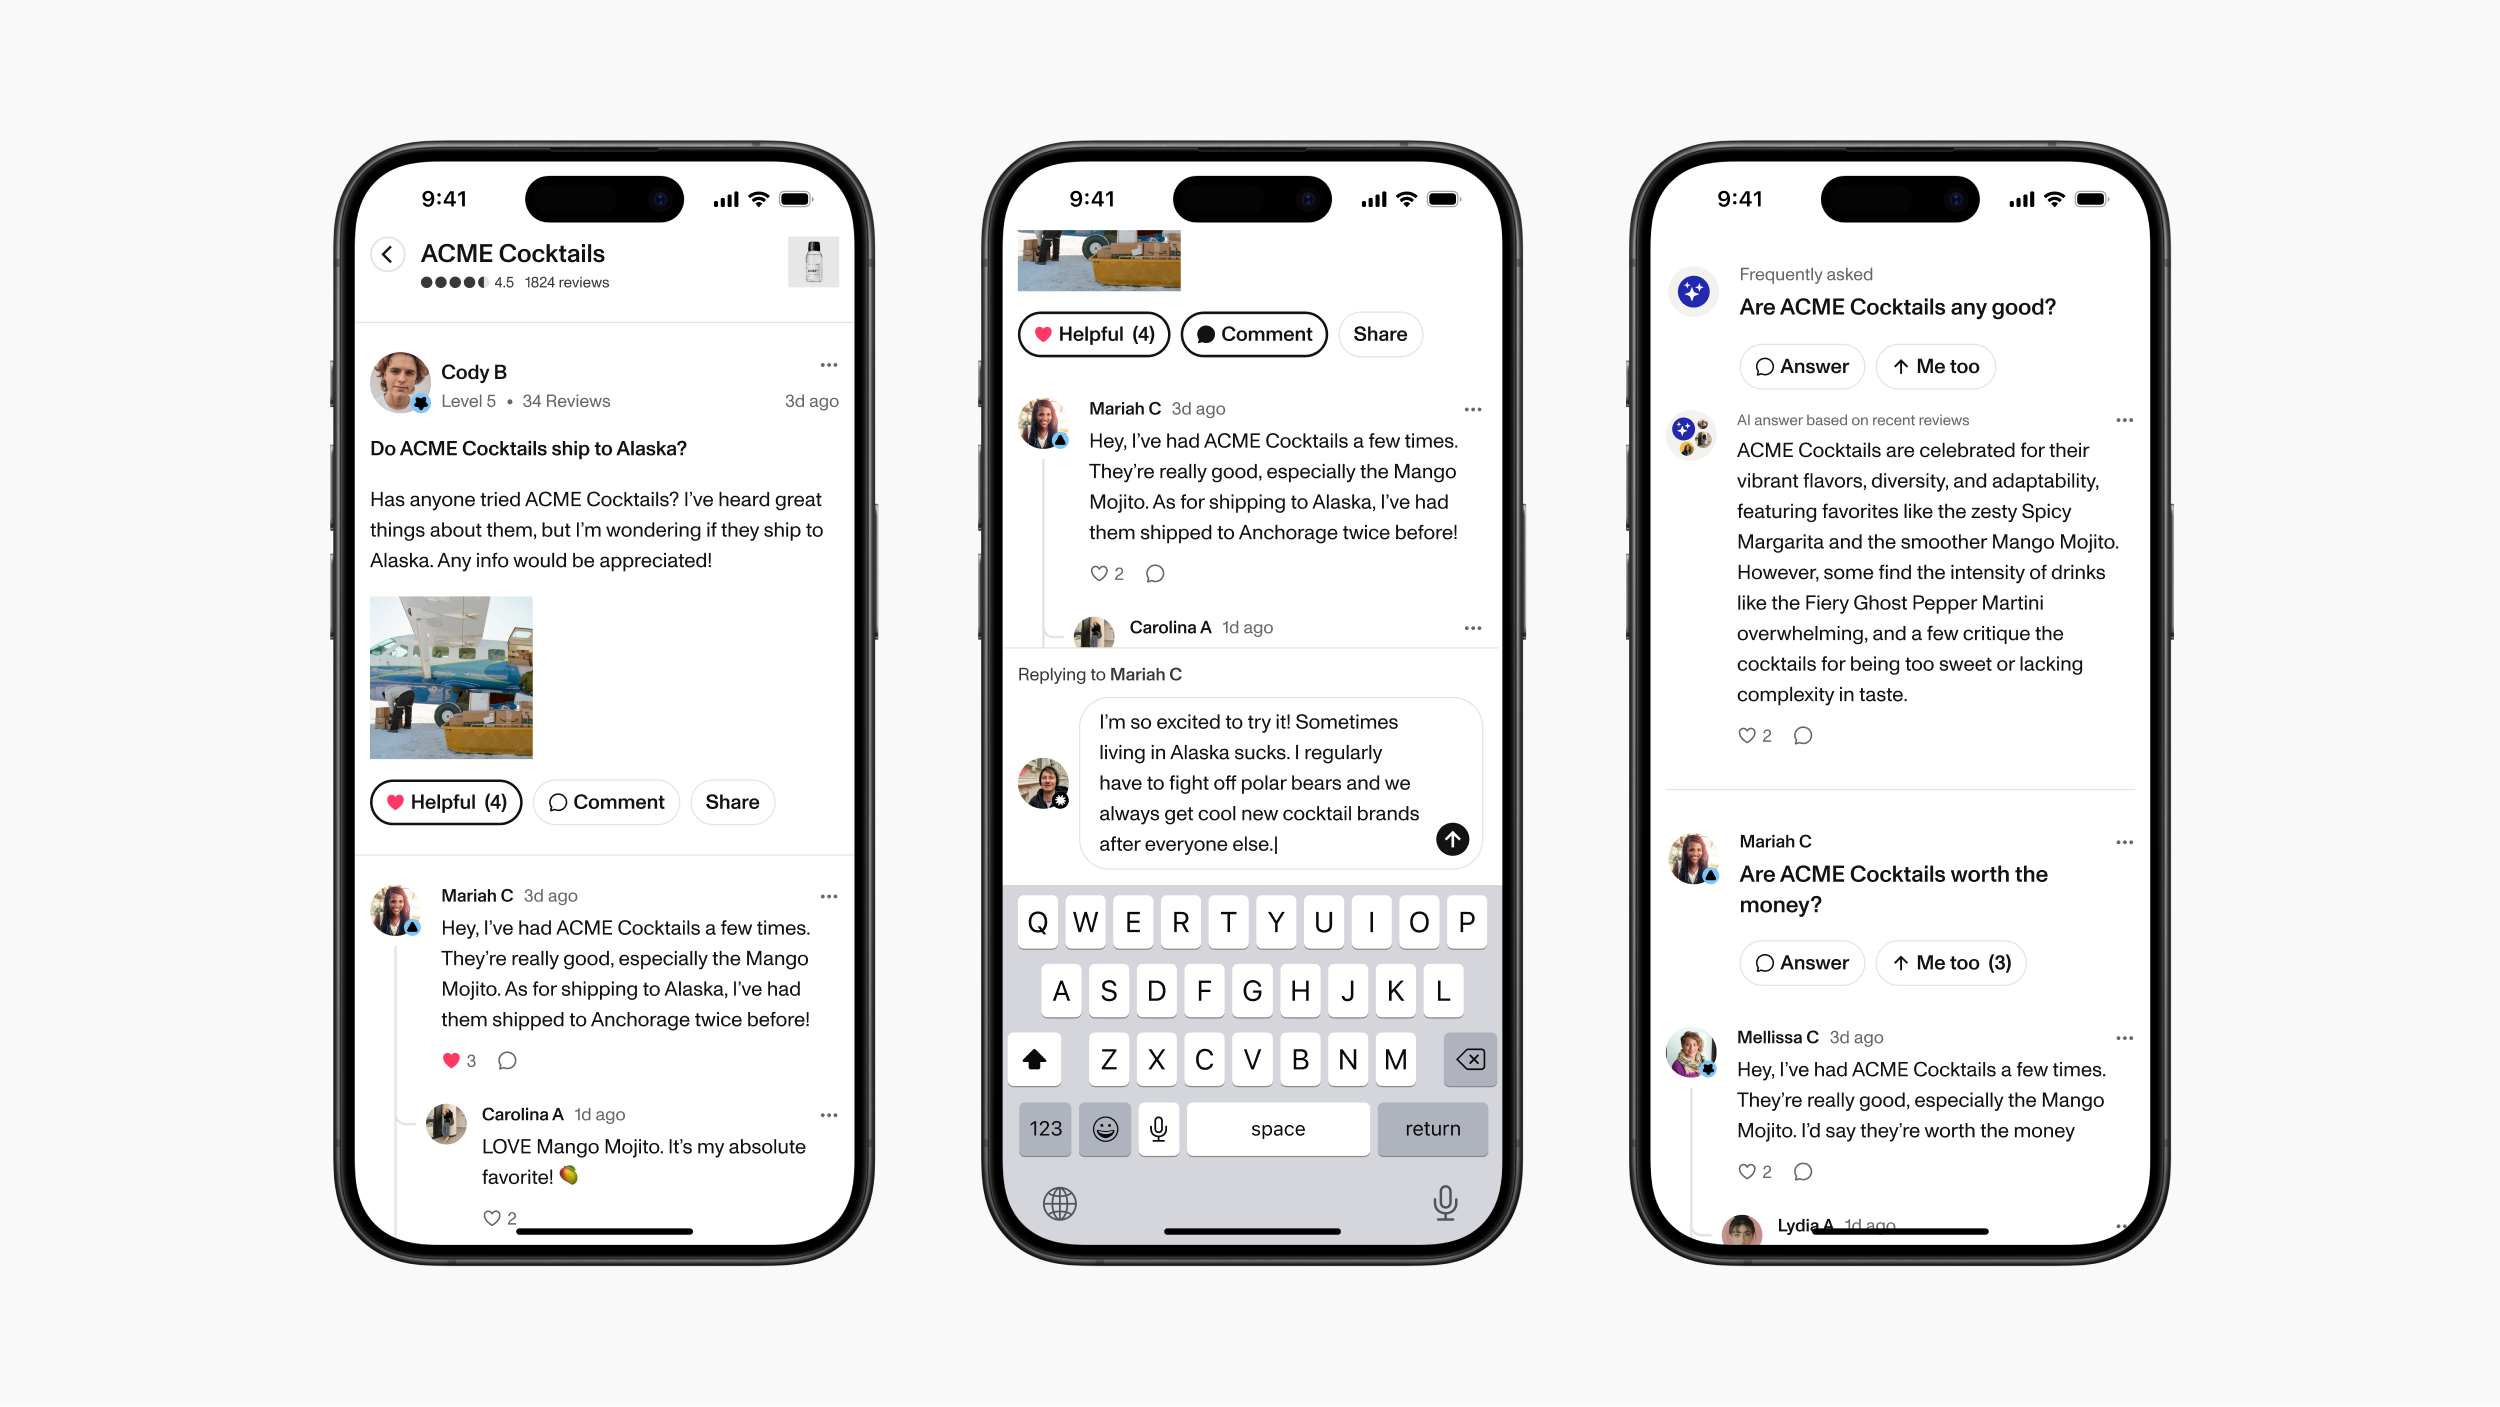Image resolution: width=2500 pixels, height=1407 pixels.
Task: Tap the Share button on Cody B's post
Action: tap(733, 801)
